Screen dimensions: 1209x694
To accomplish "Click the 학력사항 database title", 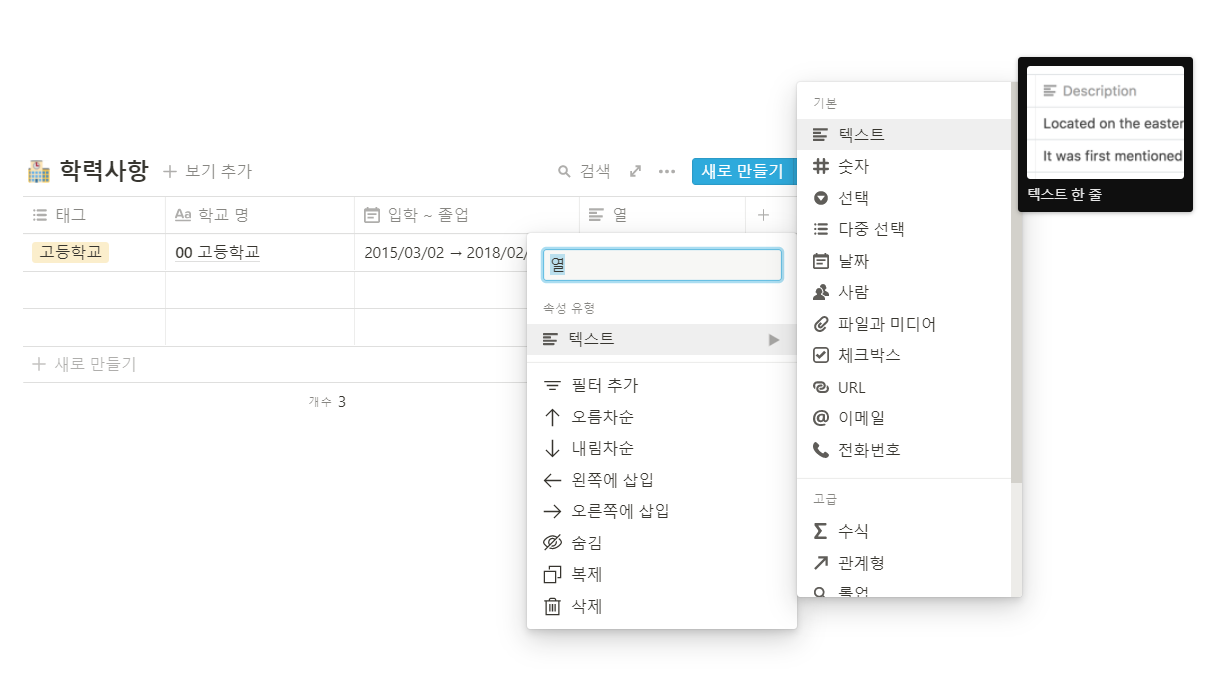I will (x=103, y=171).
